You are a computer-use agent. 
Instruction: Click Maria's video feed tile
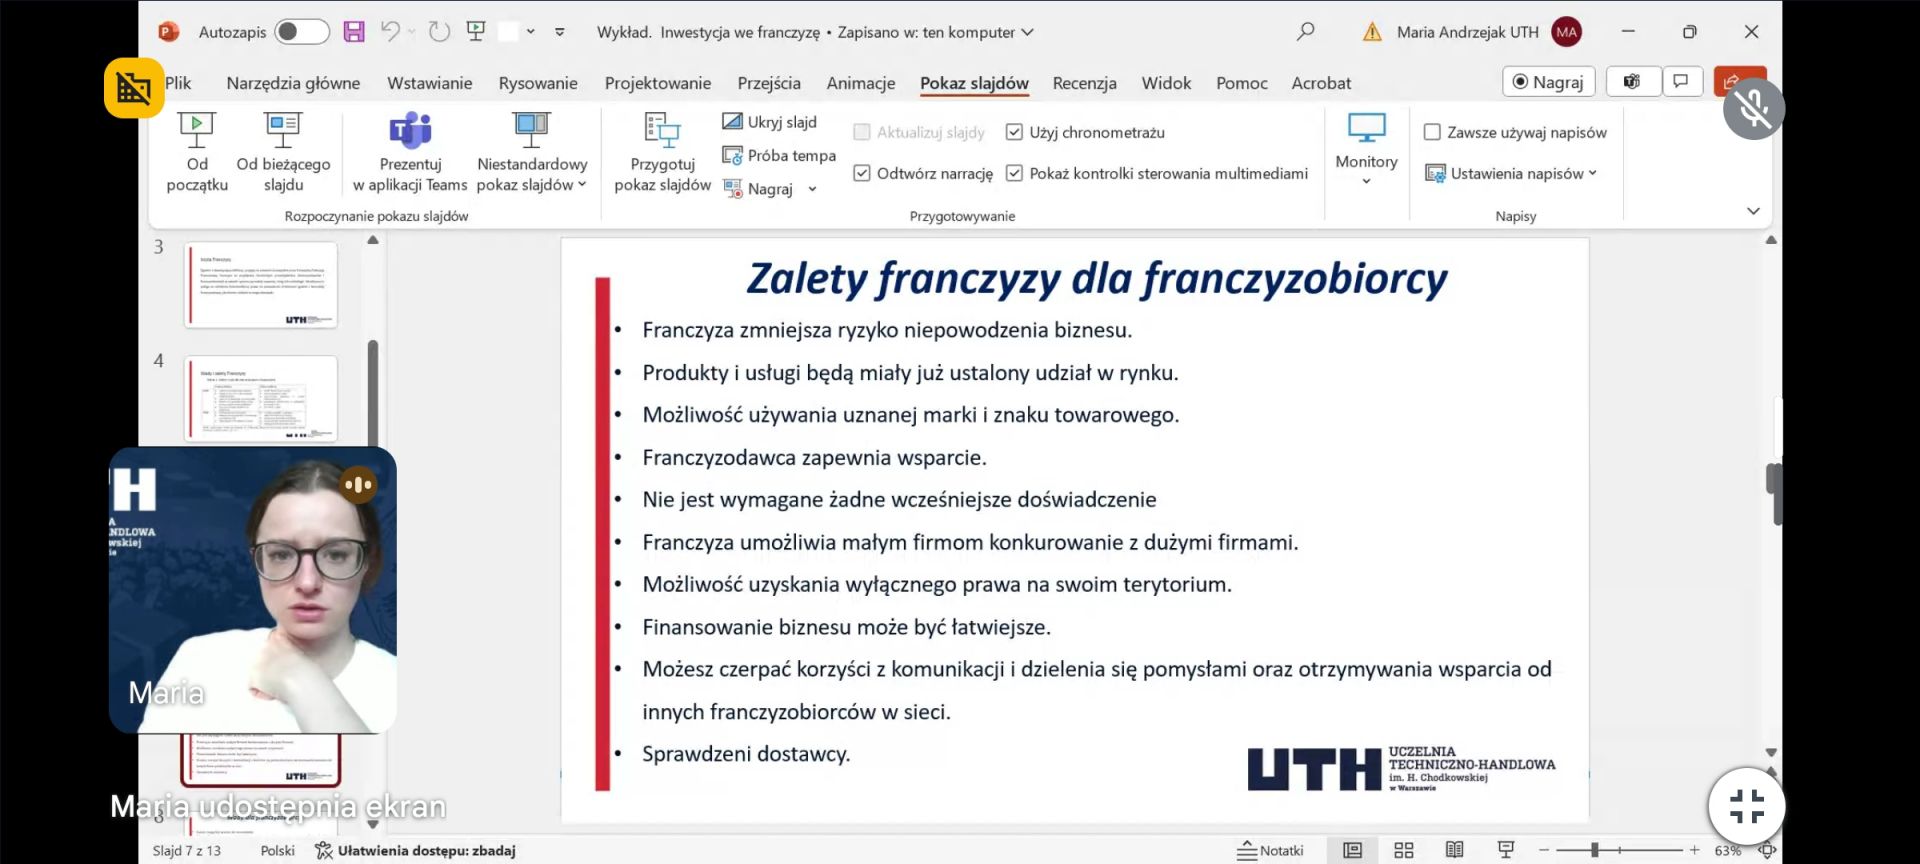pyautogui.click(x=252, y=590)
